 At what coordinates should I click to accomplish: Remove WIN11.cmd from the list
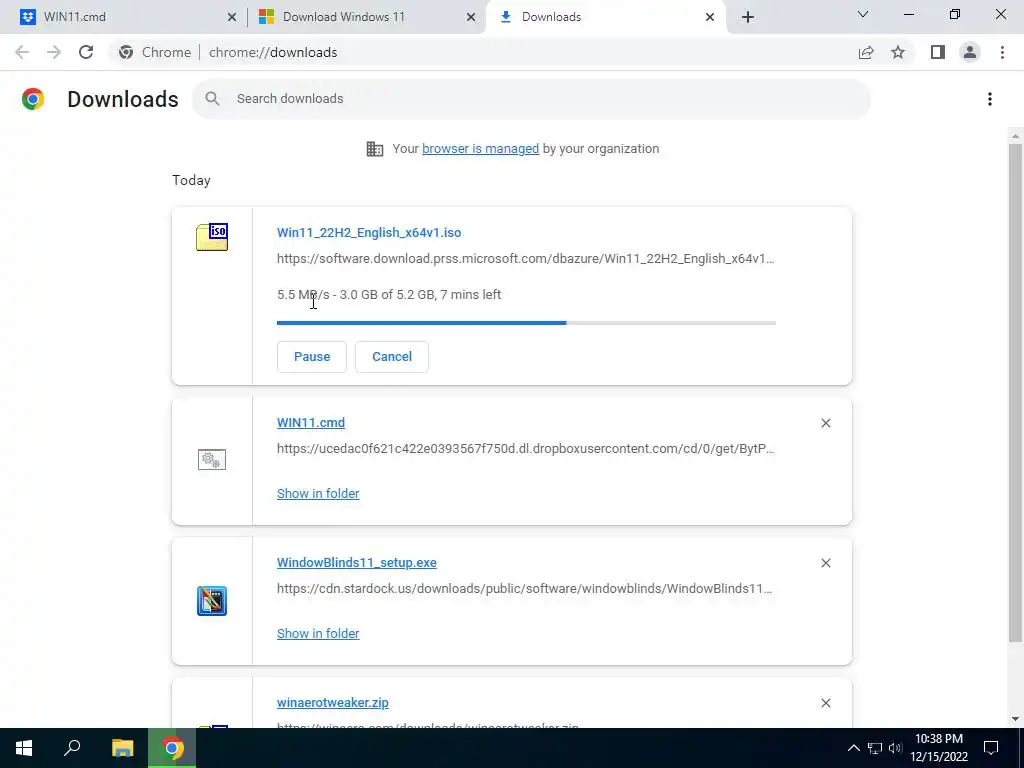[825, 423]
